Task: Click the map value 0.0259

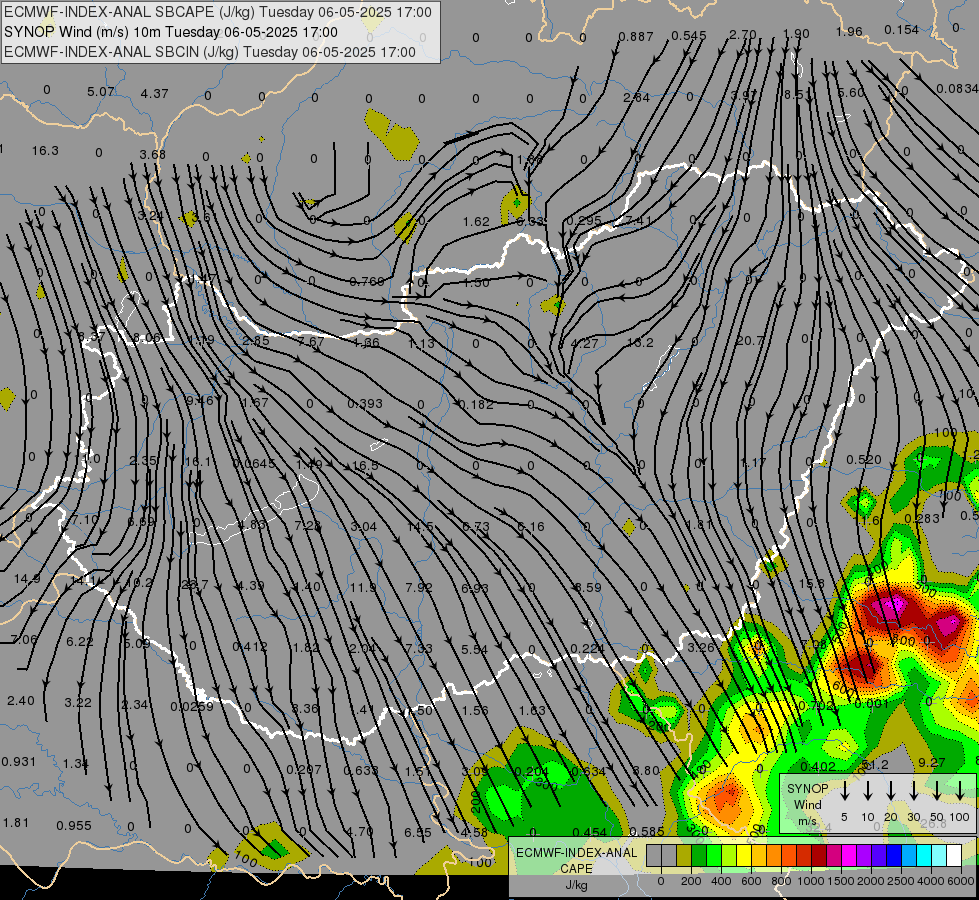Action: tap(192, 706)
